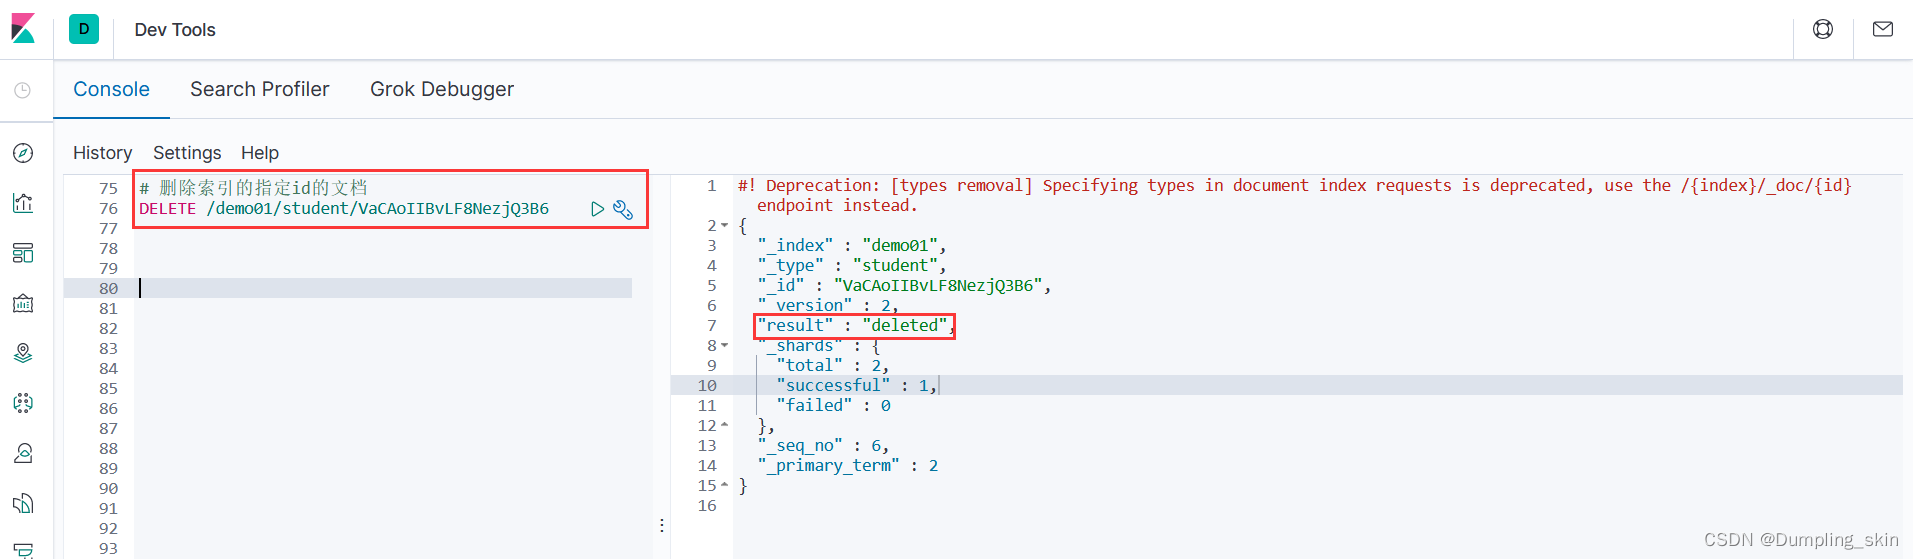Image resolution: width=1913 pixels, height=559 pixels.
Task: Click the "_id" value line
Action: point(904,285)
